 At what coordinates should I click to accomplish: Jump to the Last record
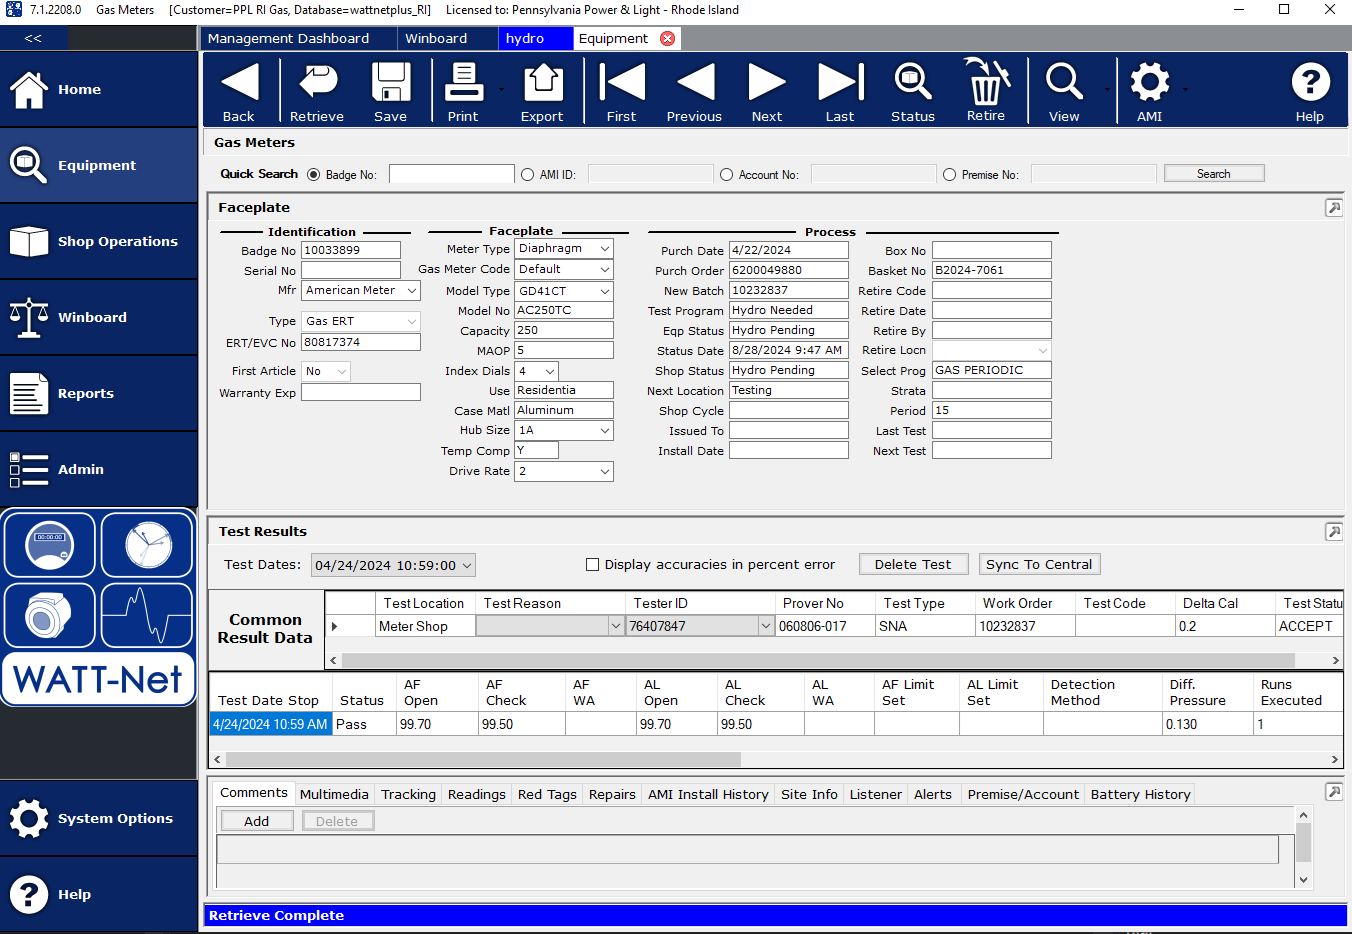tap(840, 91)
